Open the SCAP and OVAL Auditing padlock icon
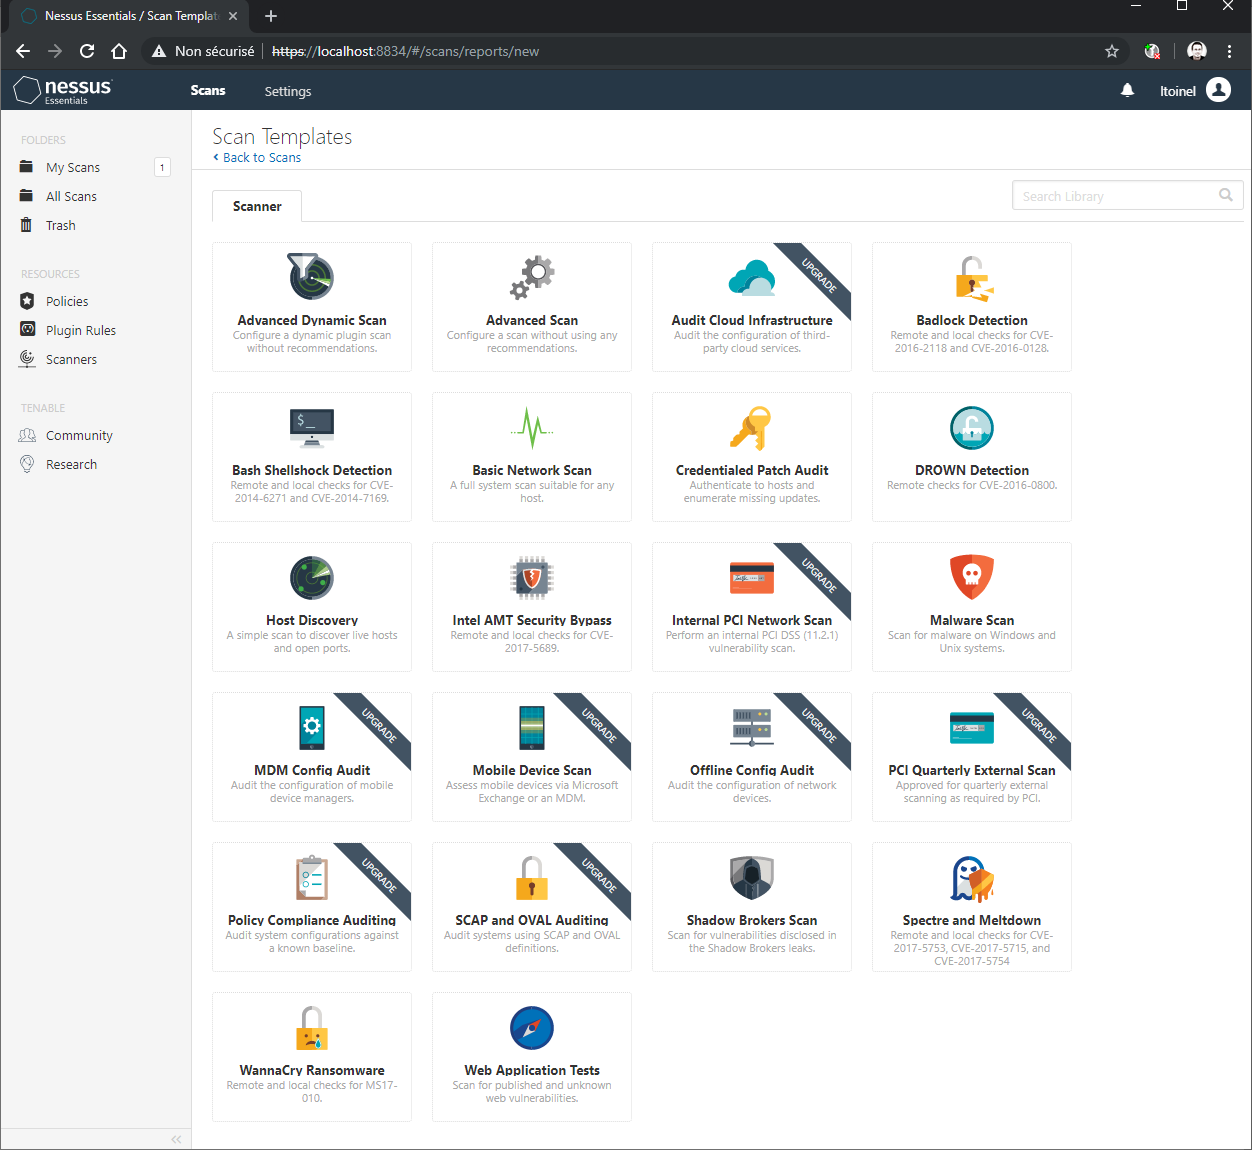The height and width of the screenshot is (1160, 1252). [x=532, y=878]
